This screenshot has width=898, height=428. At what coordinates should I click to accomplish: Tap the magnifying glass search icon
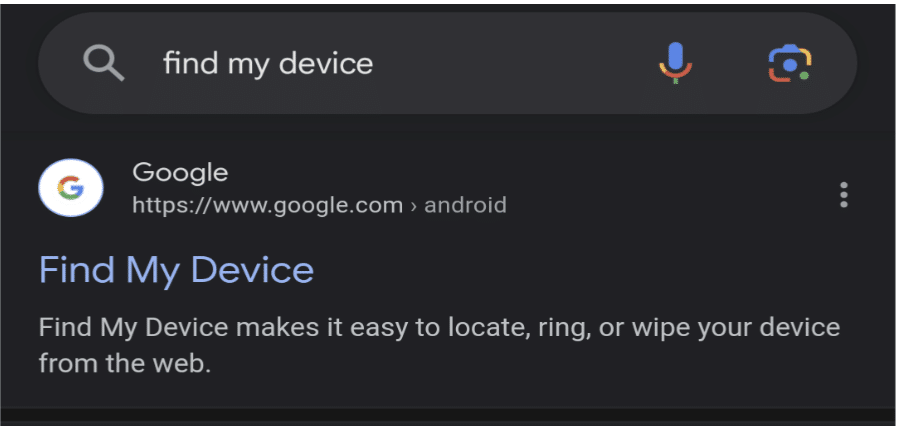point(104,64)
